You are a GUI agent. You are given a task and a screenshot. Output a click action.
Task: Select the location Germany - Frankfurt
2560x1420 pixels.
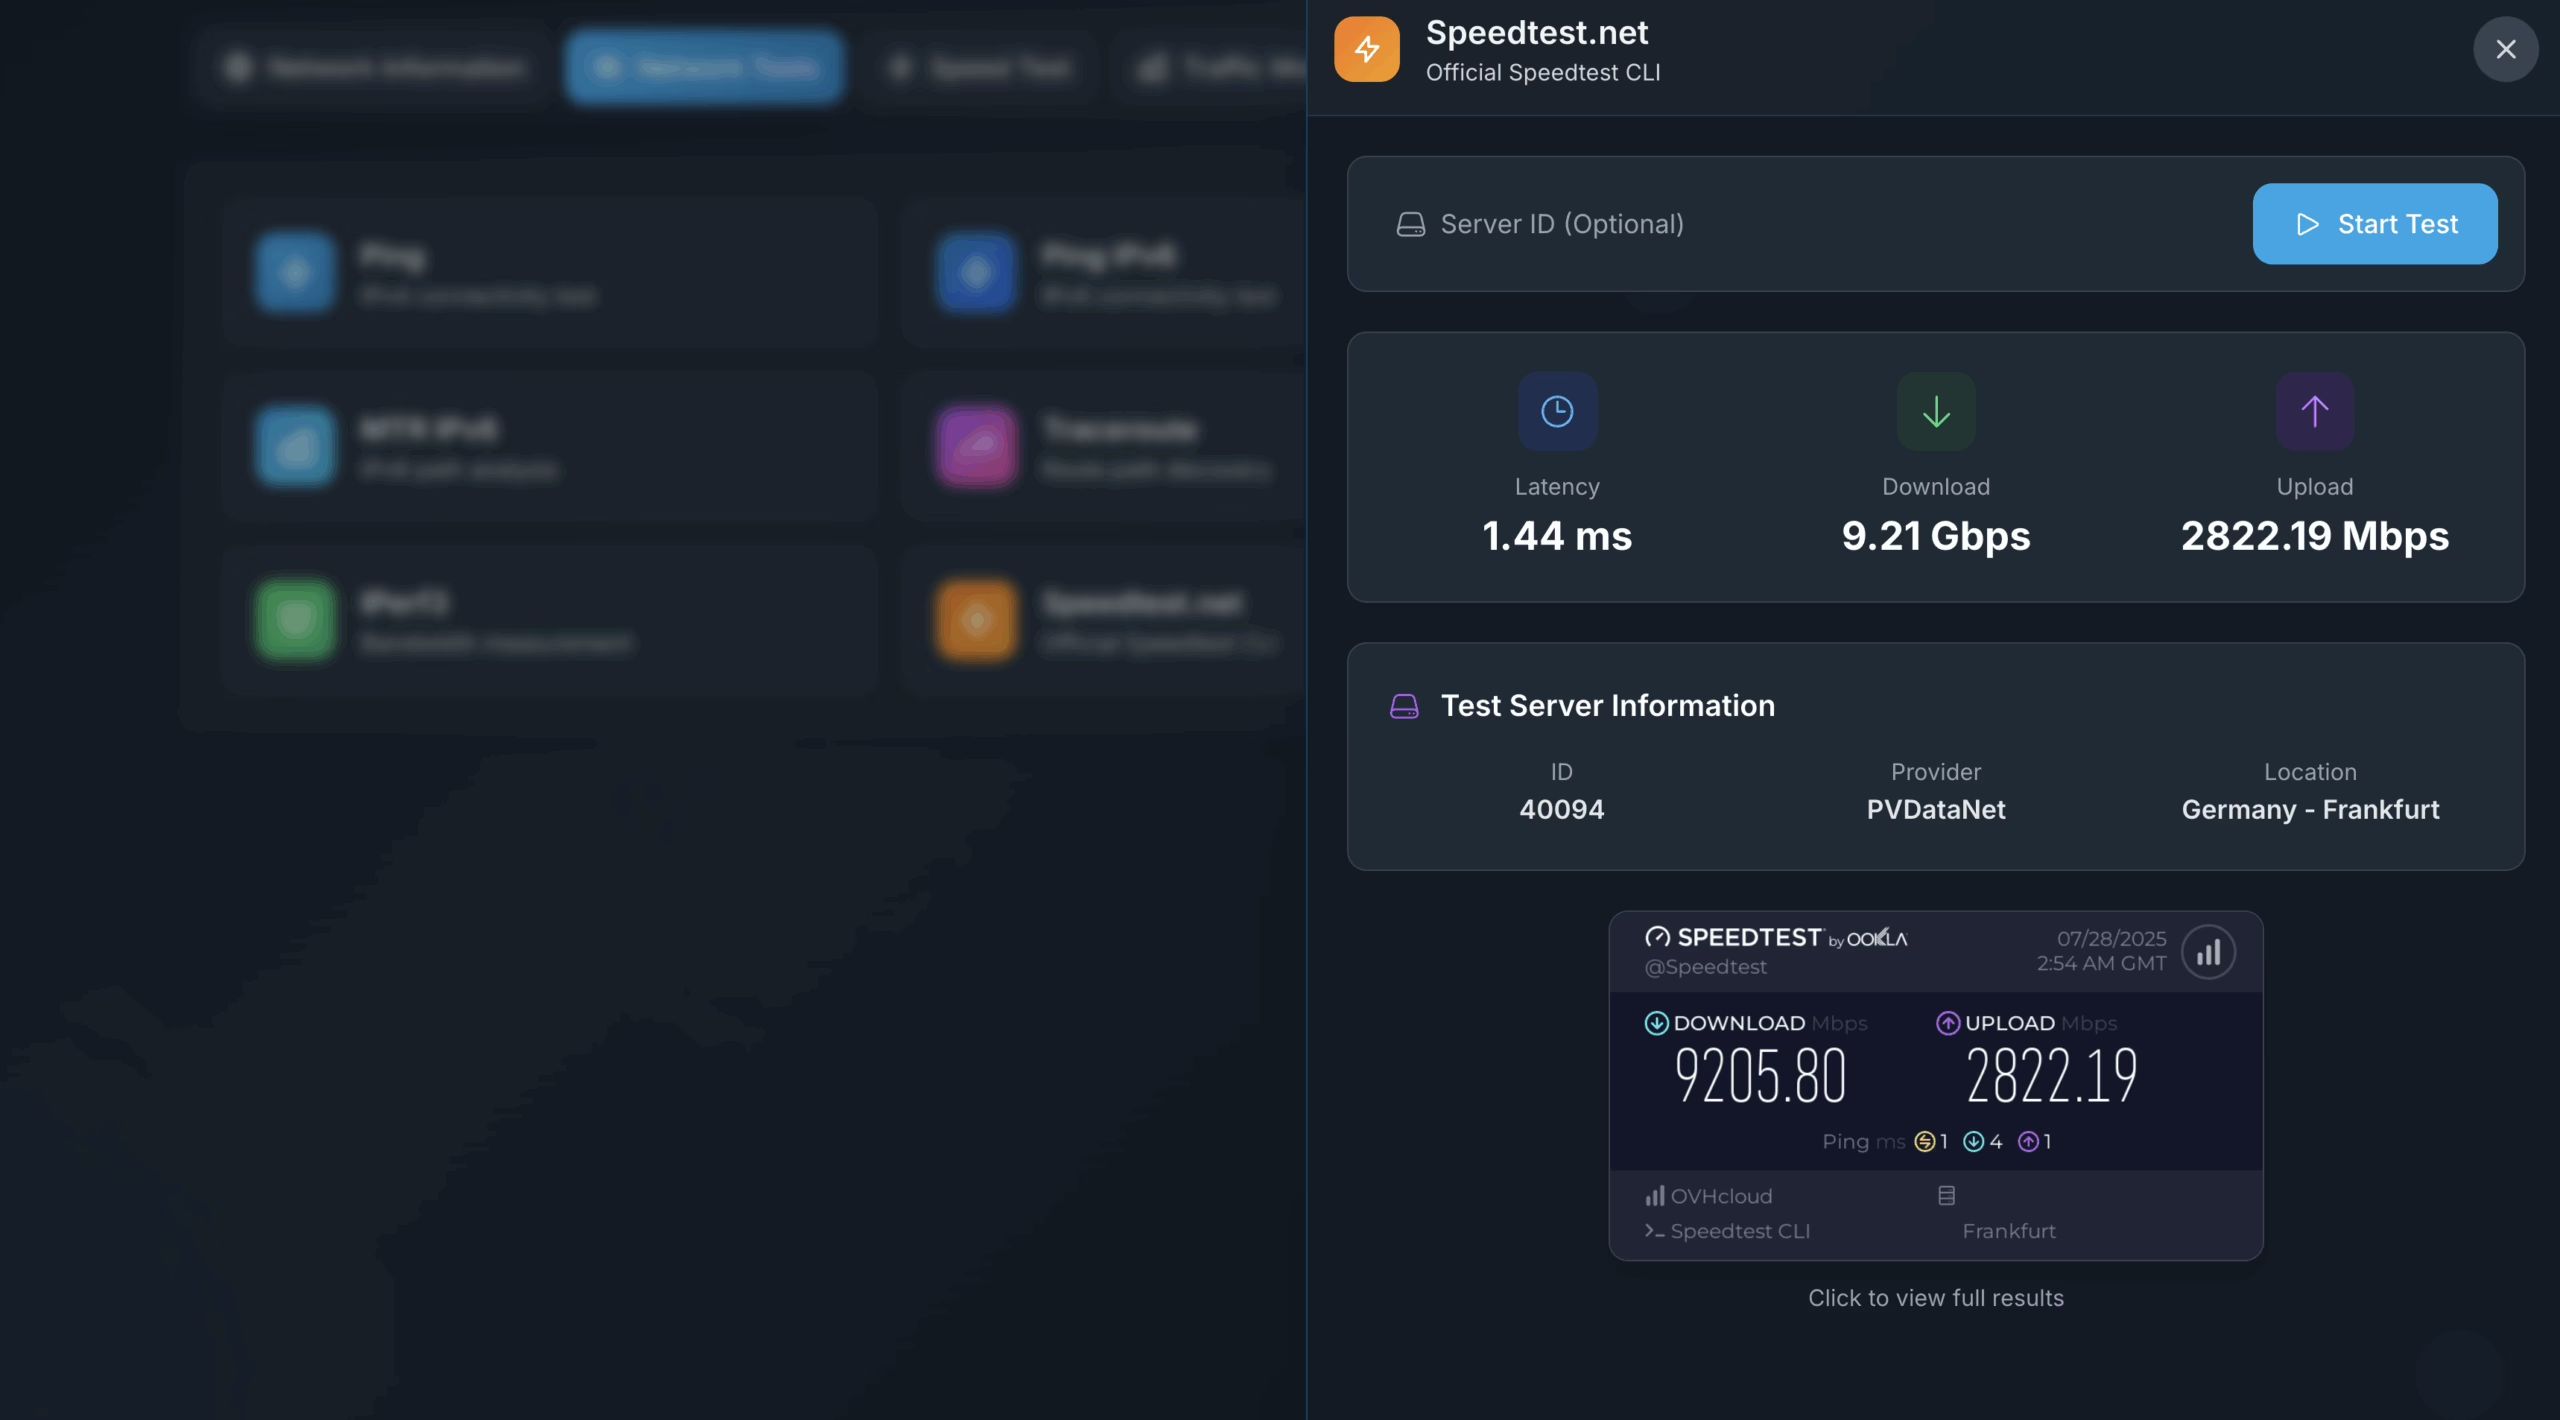point(2310,809)
